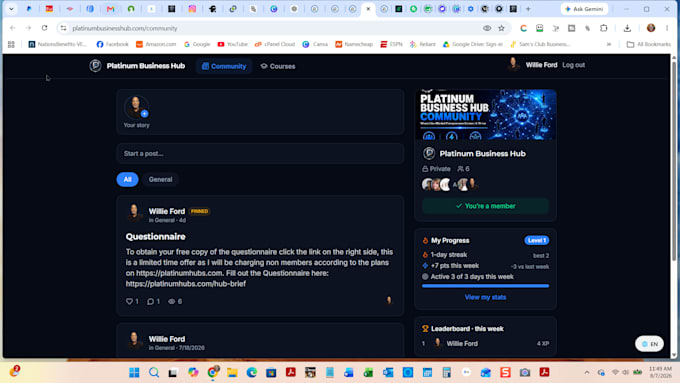The image size is (680, 383).
Task: Click the page vertical scrollbar
Action: [x=674, y=160]
